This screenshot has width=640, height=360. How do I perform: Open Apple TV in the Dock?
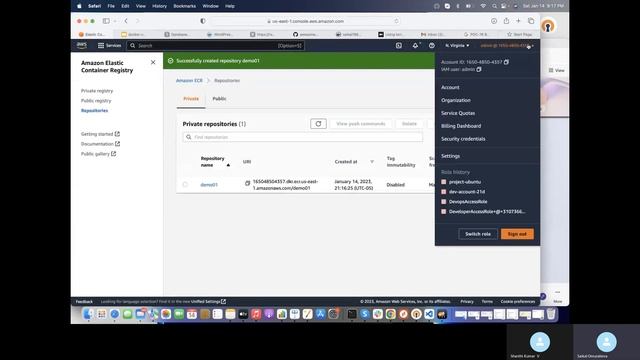coord(243,314)
